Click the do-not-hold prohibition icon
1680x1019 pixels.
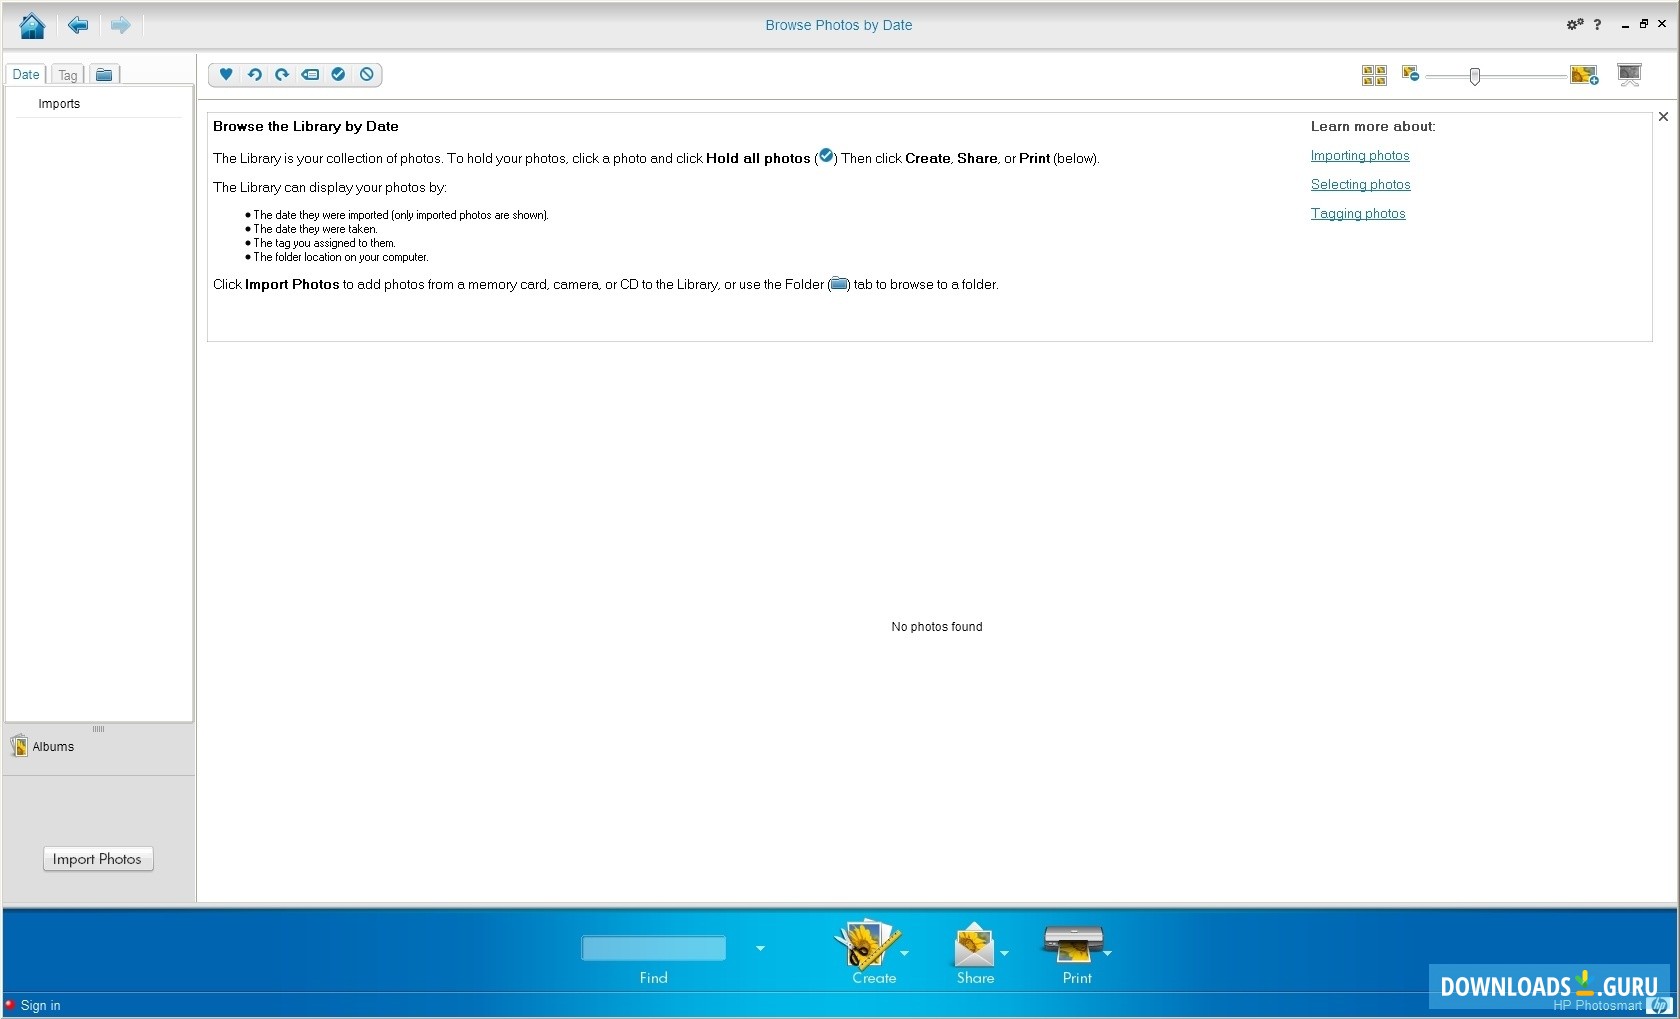(366, 74)
